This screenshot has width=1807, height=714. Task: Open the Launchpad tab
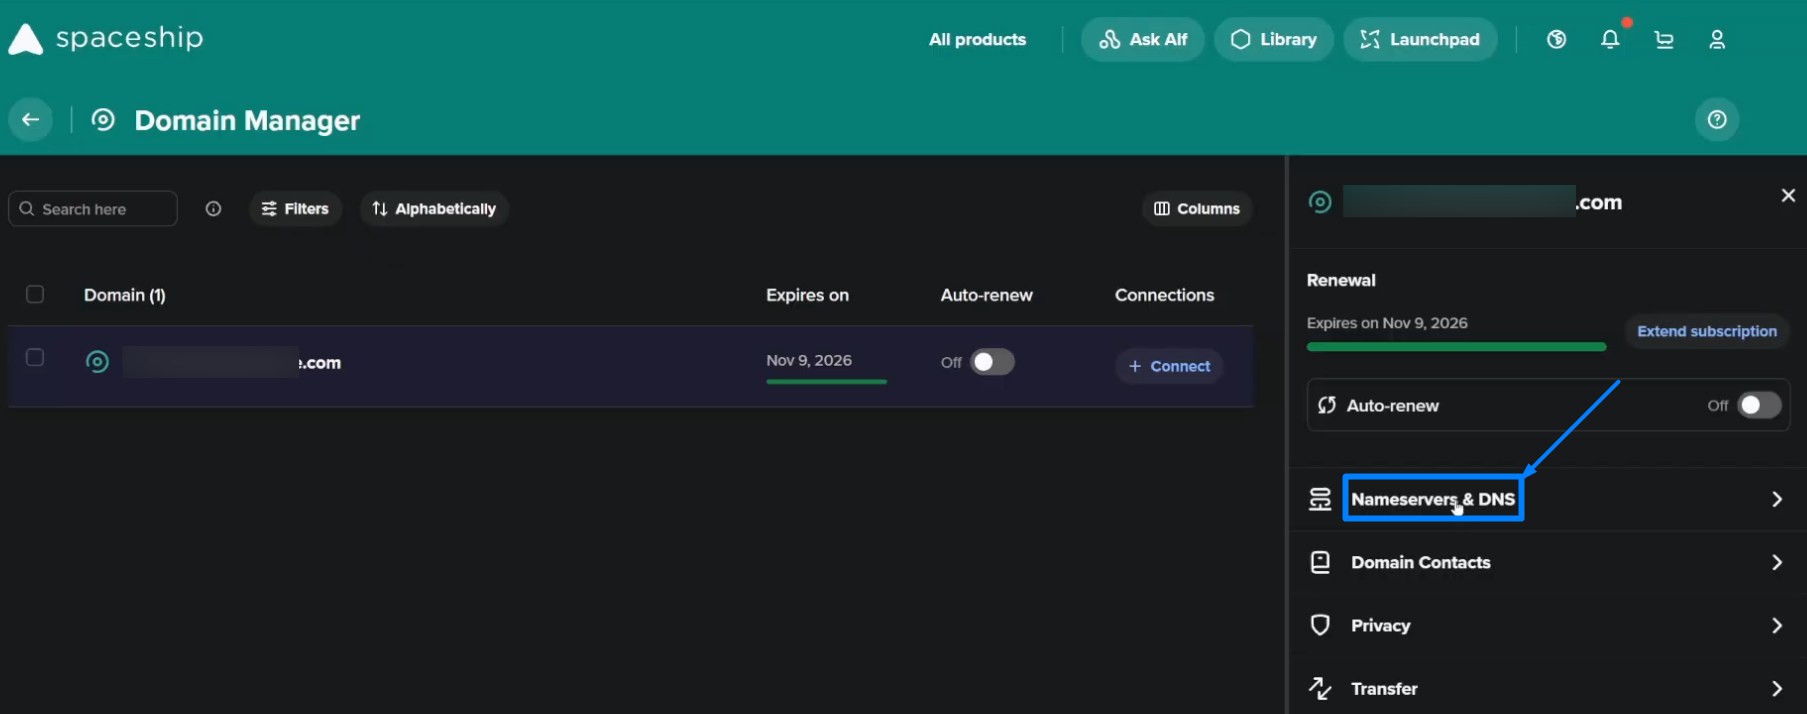point(1420,40)
